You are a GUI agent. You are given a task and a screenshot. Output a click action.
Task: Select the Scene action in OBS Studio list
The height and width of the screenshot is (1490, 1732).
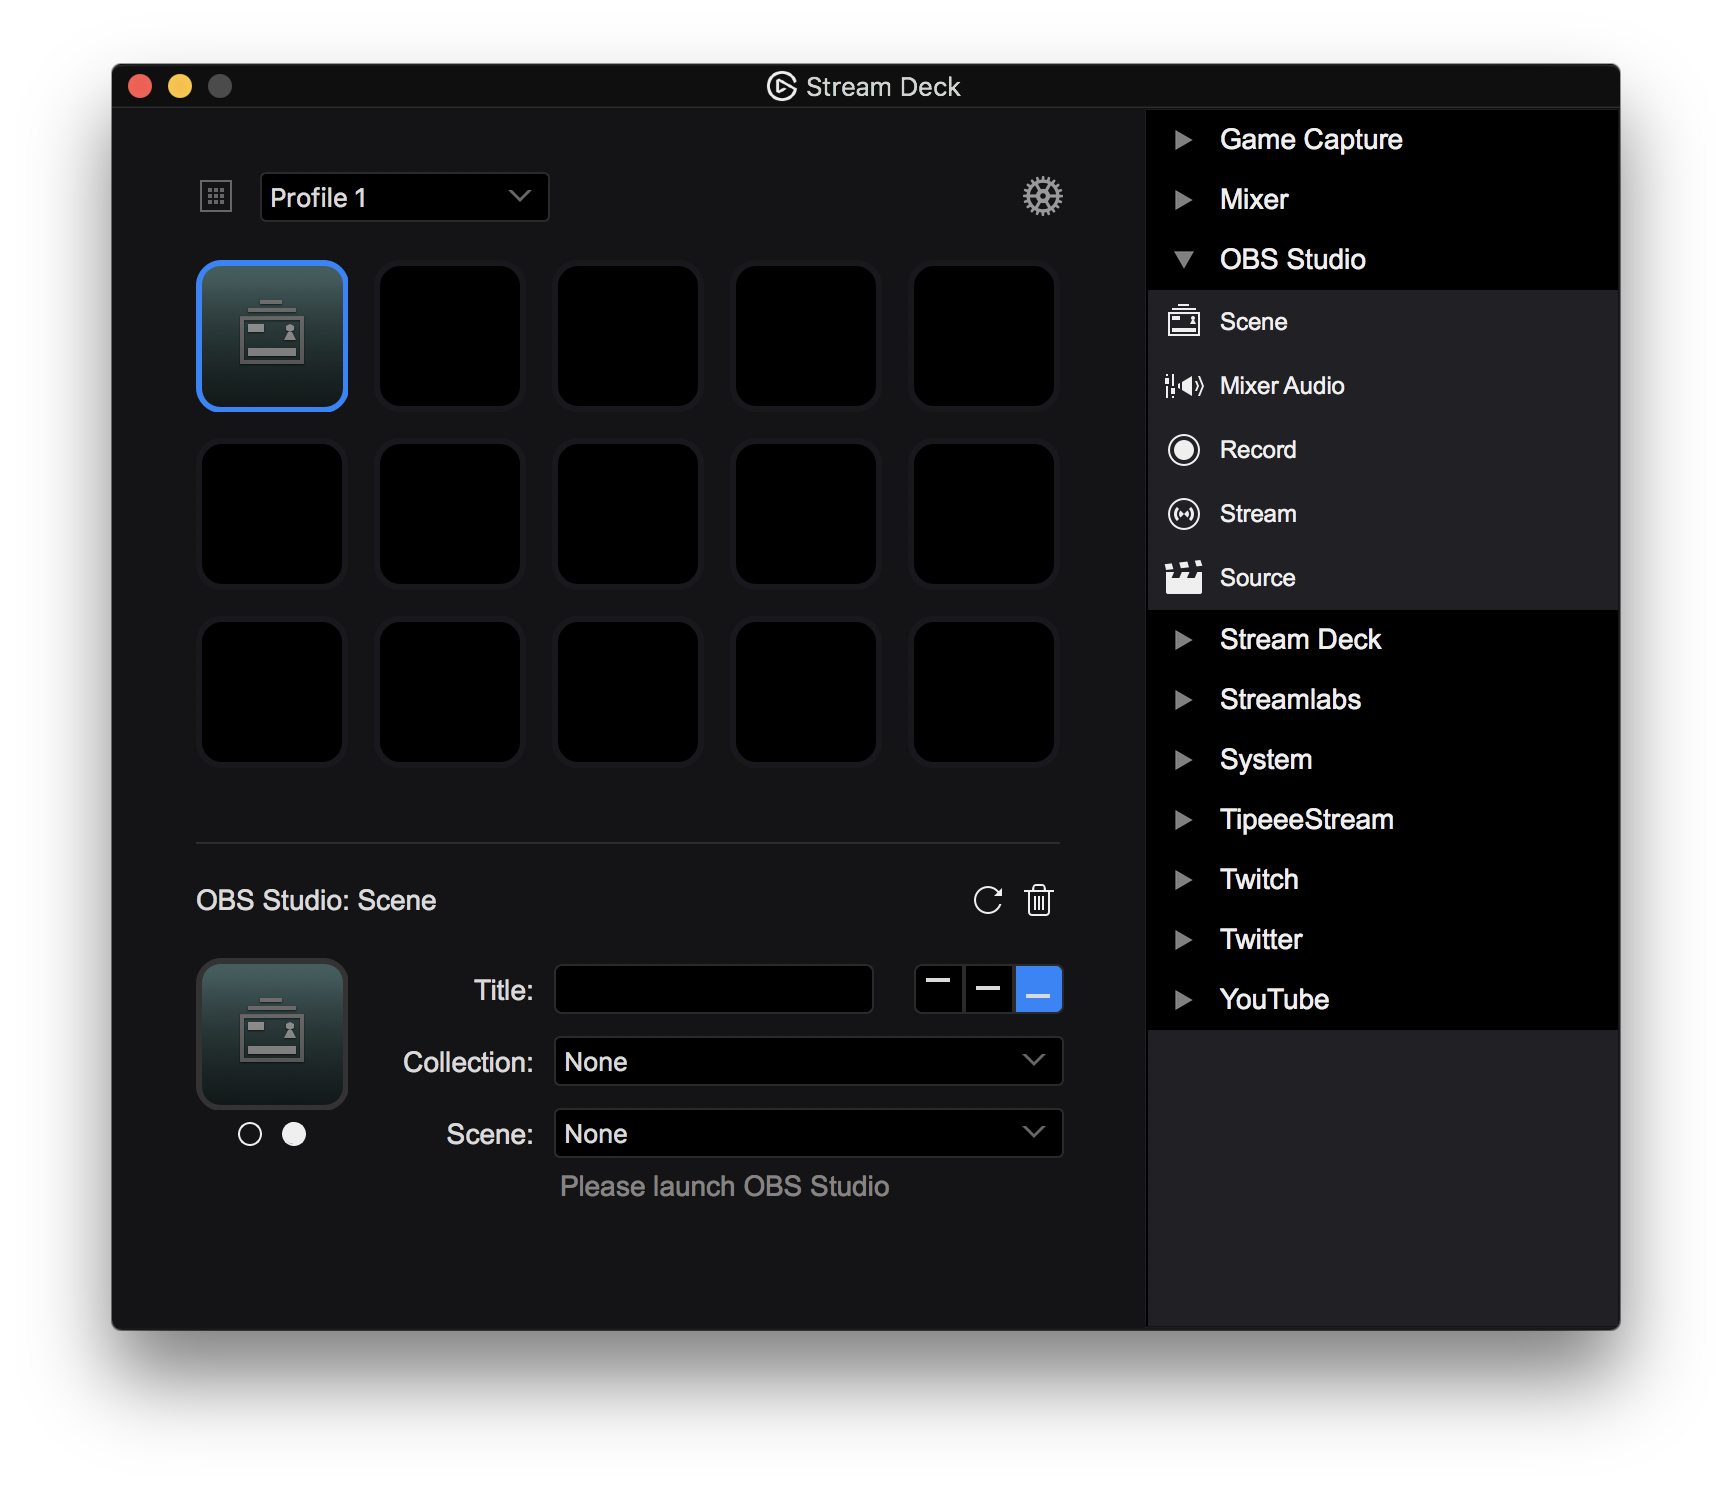[1252, 322]
